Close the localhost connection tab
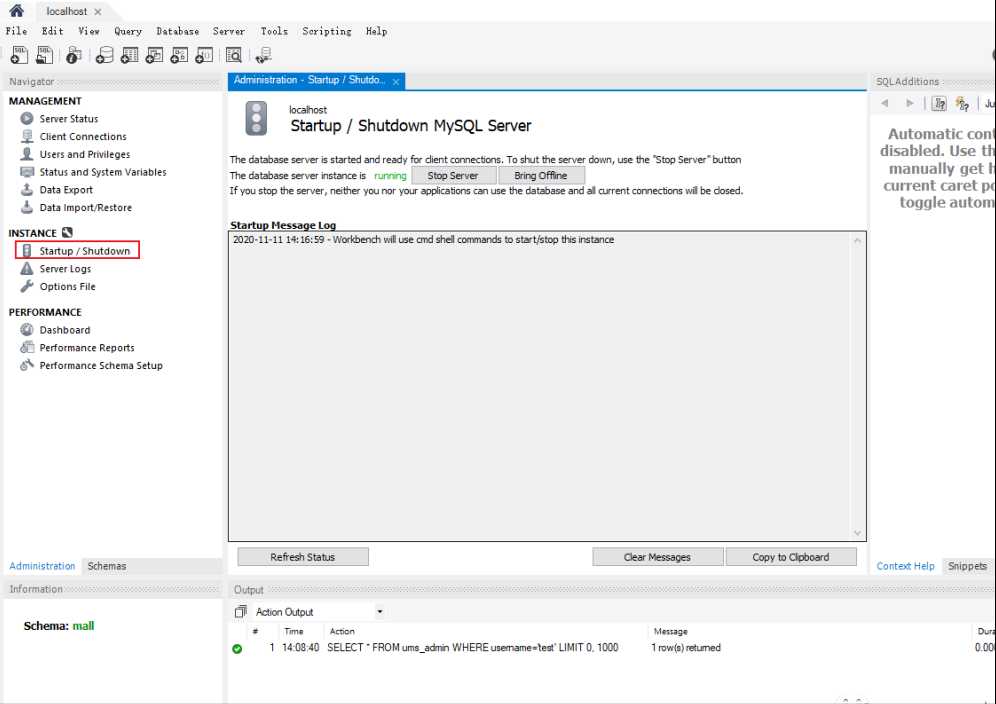The width and height of the screenshot is (996, 704). 97,12
